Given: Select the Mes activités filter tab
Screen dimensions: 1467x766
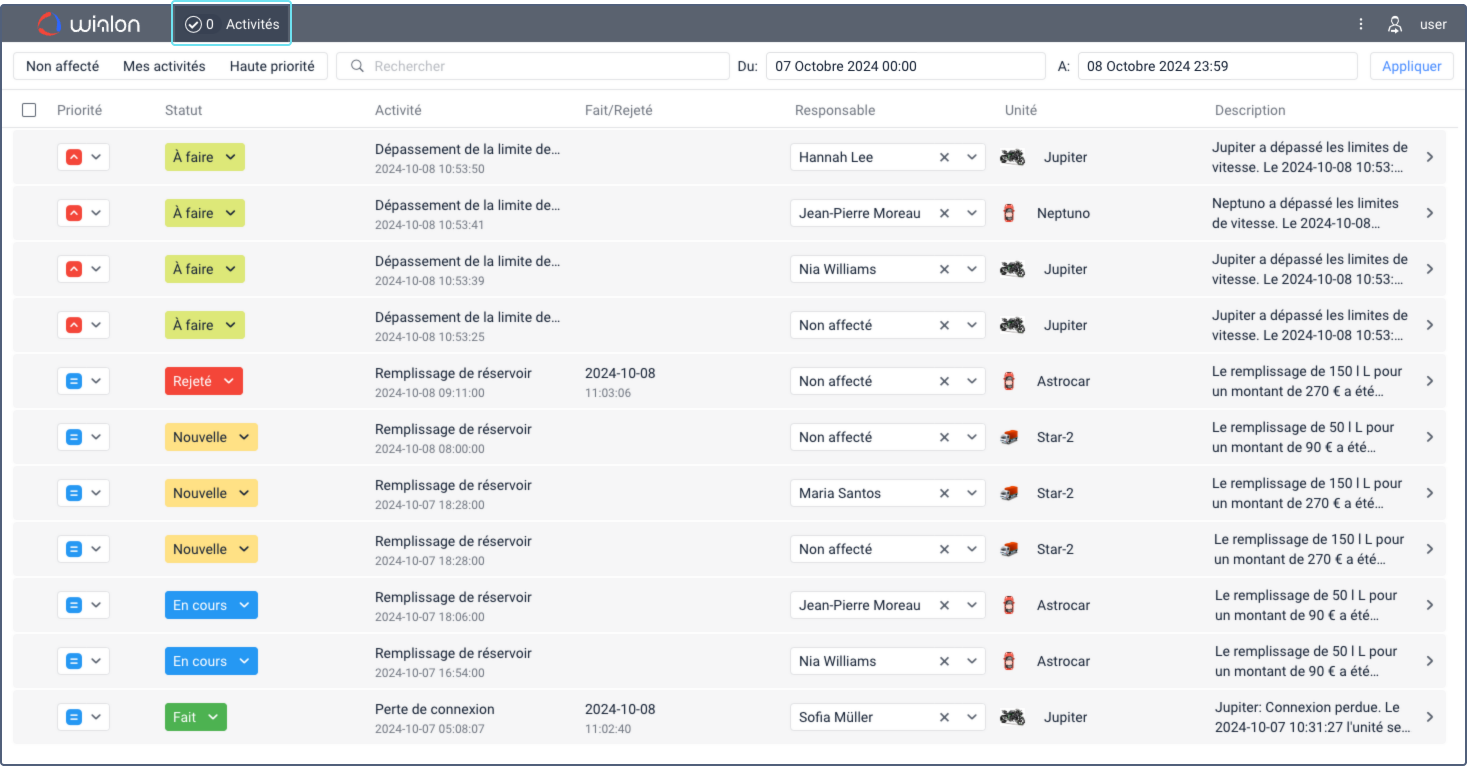Looking at the screenshot, I should pyautogui.click(x=164, y=66).
